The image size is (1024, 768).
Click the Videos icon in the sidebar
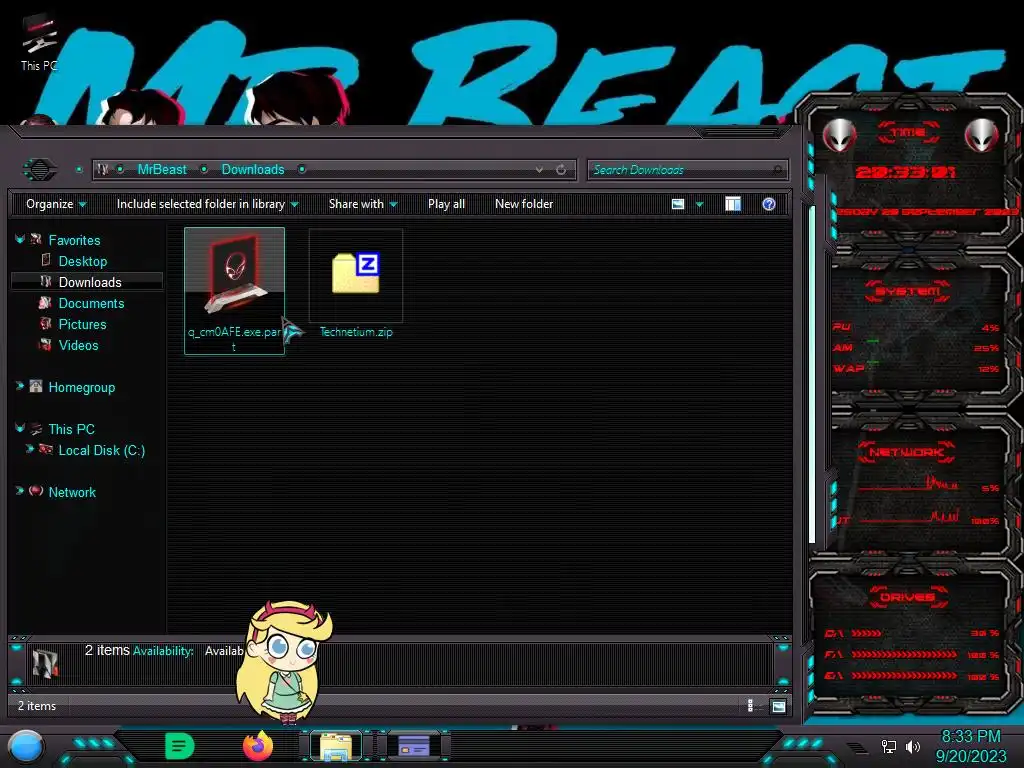[x=45, y=344]
